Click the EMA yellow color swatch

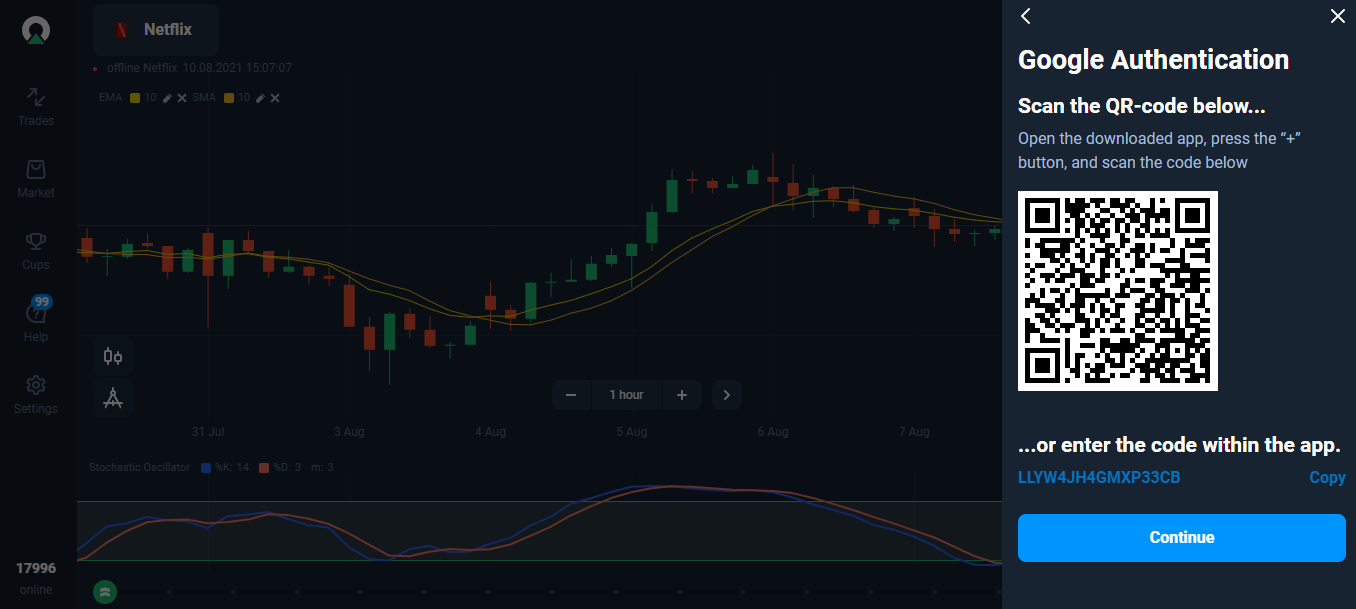click(x=135, y=98)
